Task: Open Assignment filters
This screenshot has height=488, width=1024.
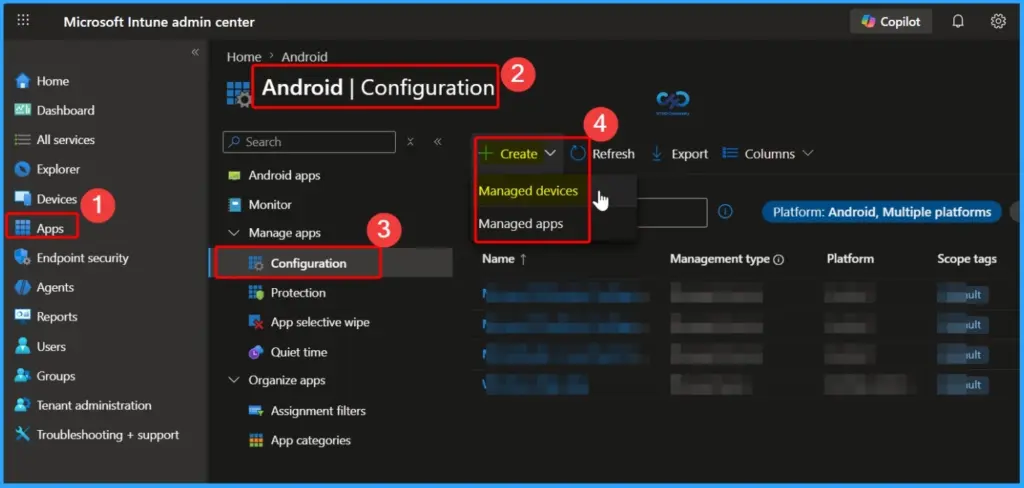Action: (318, 411)
